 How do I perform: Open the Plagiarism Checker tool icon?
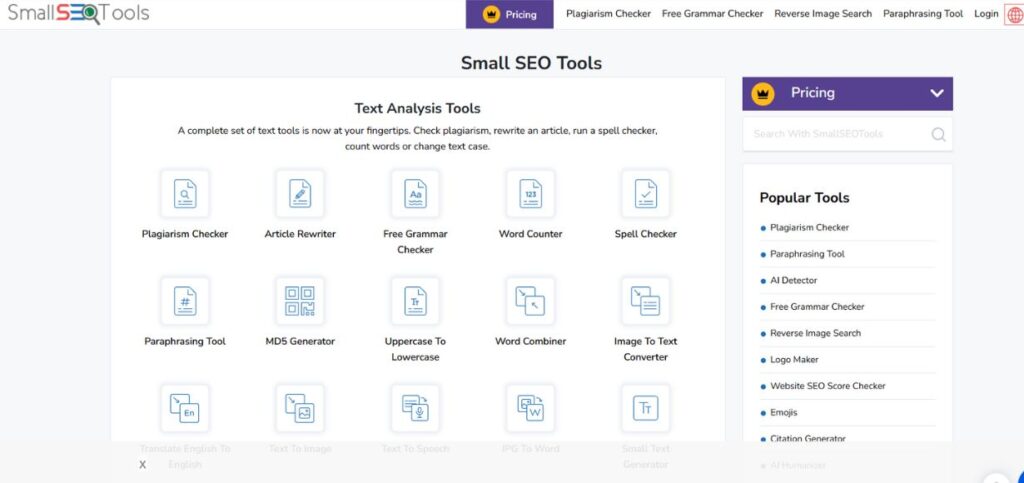pos(185,194)
